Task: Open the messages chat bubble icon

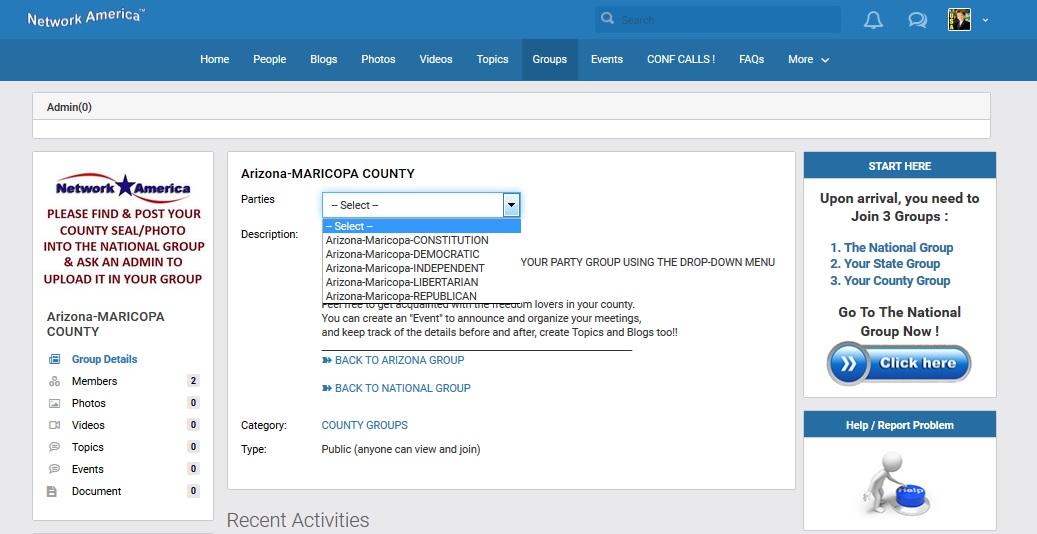Action: (916, 20)
